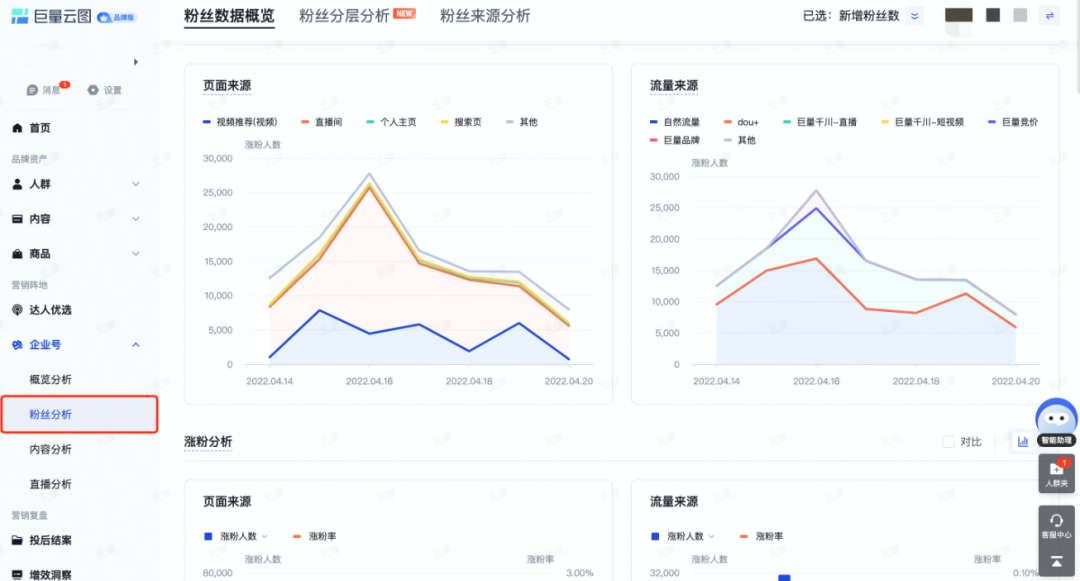The height and width of the screenshot is (581, 1080).
Task: Open 投后结案 in sidebar
Action: point(50,540)
